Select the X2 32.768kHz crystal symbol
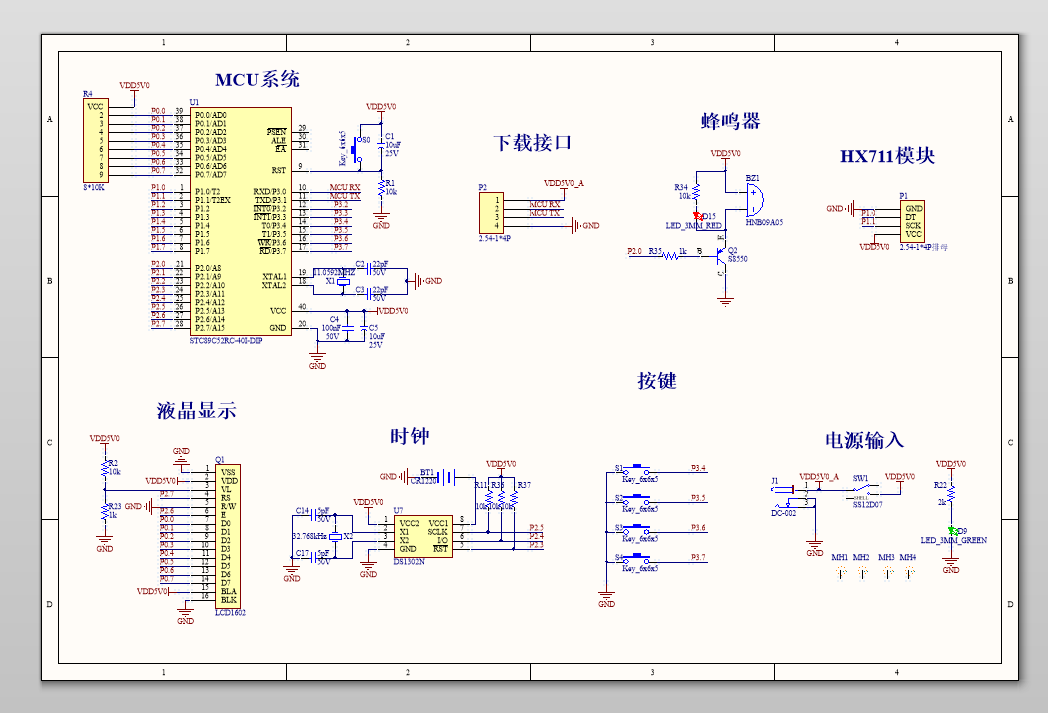Viewport: 1048px width, 713px height. (336, 536)
